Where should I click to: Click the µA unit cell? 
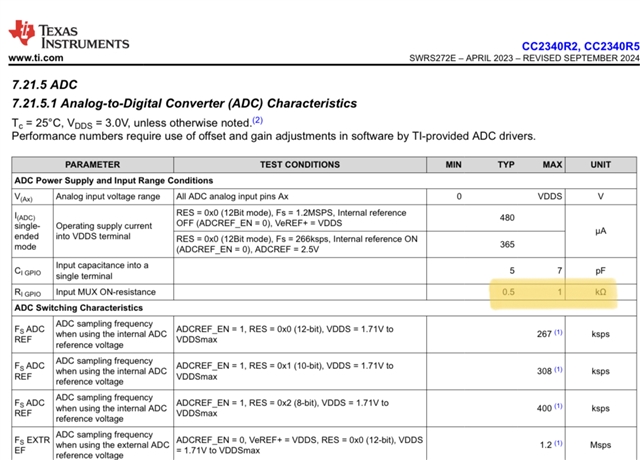(600, 231)
